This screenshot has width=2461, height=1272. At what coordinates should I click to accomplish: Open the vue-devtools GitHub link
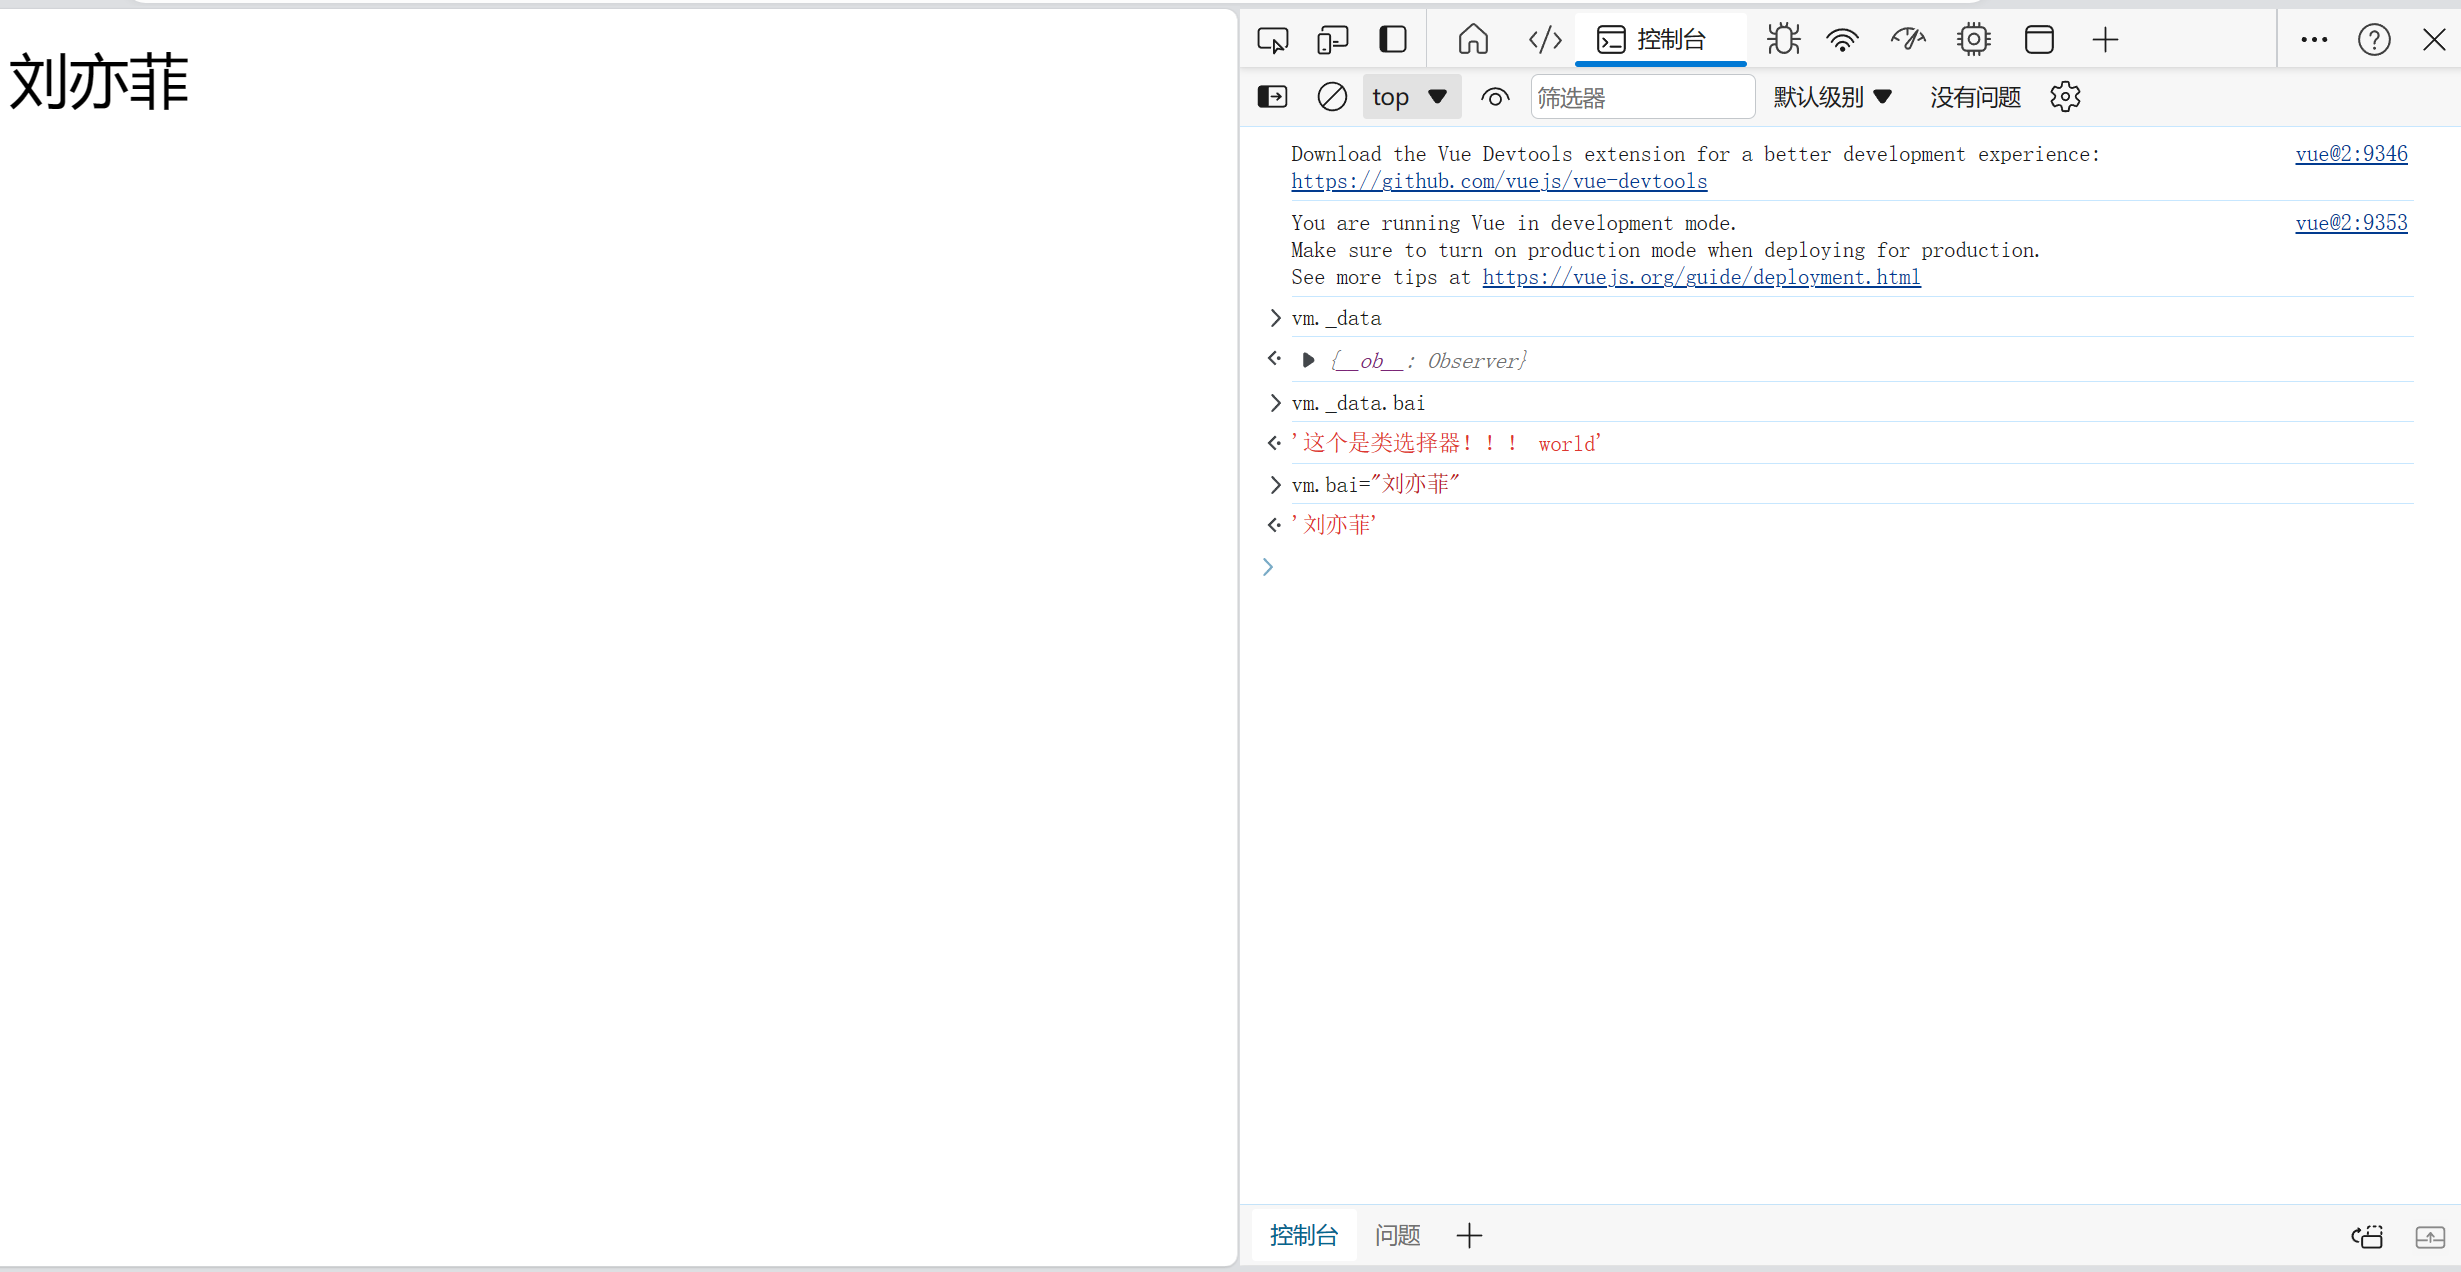[x=1498, y=181]
